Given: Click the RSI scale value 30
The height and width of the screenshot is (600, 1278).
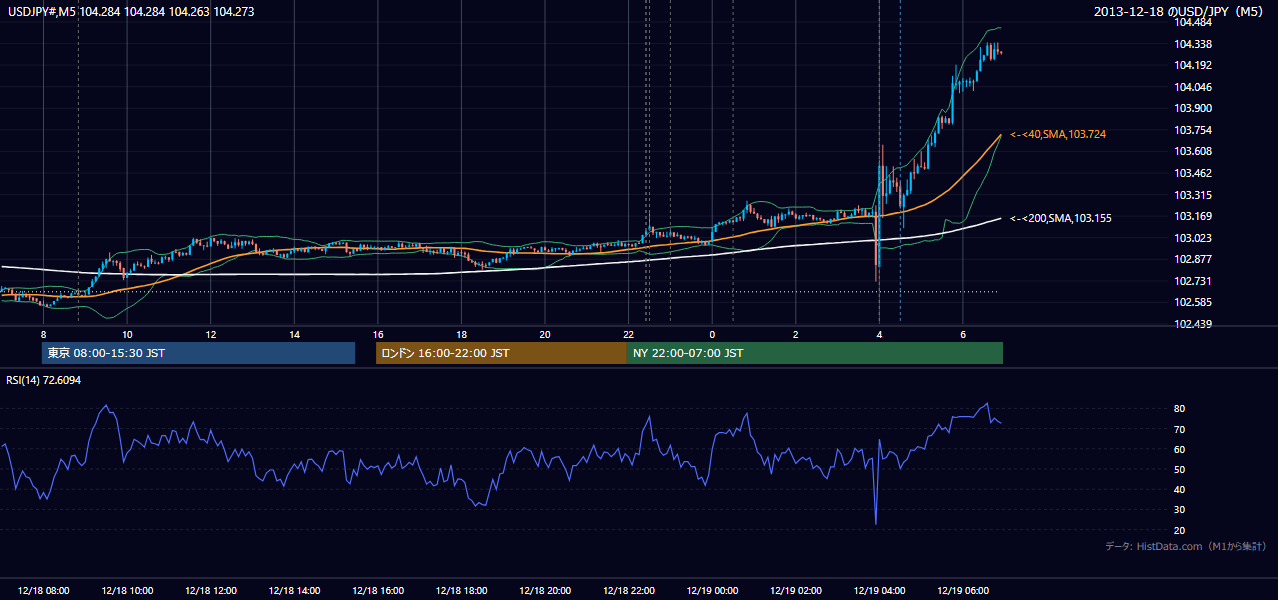Looking at the screenshot, I should 1180,510.
